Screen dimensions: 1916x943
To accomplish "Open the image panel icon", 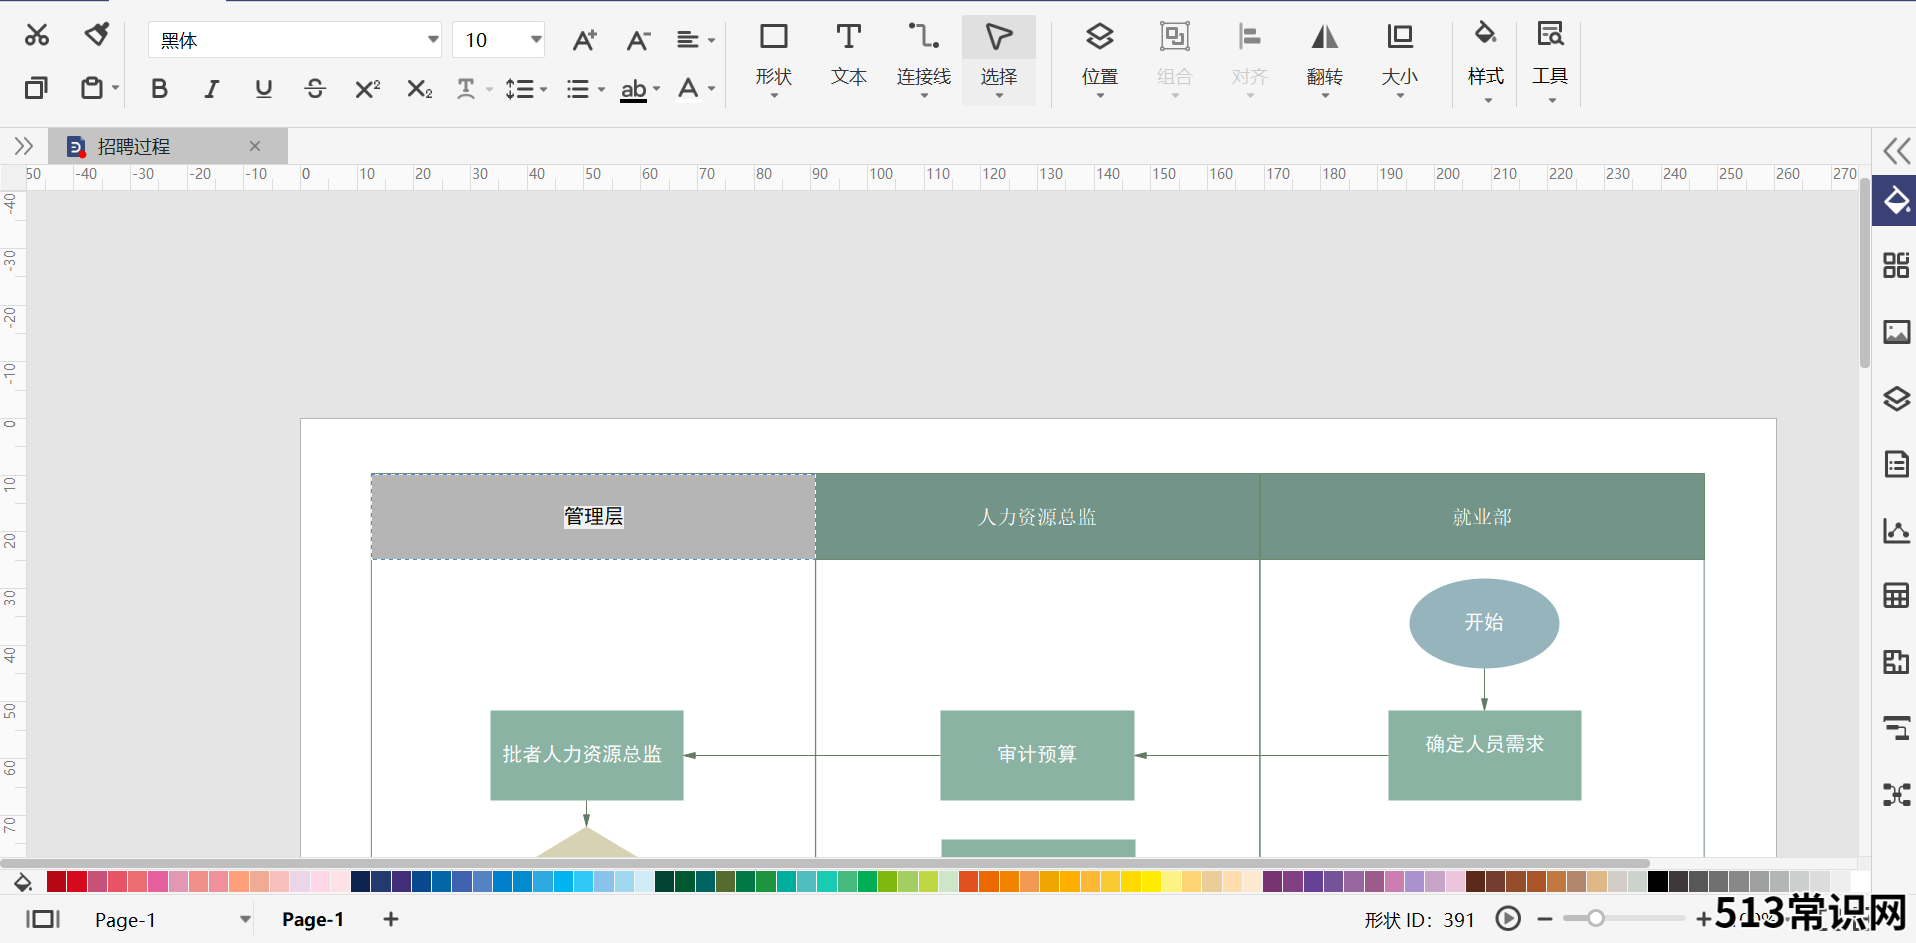I will click(1896, 332).
